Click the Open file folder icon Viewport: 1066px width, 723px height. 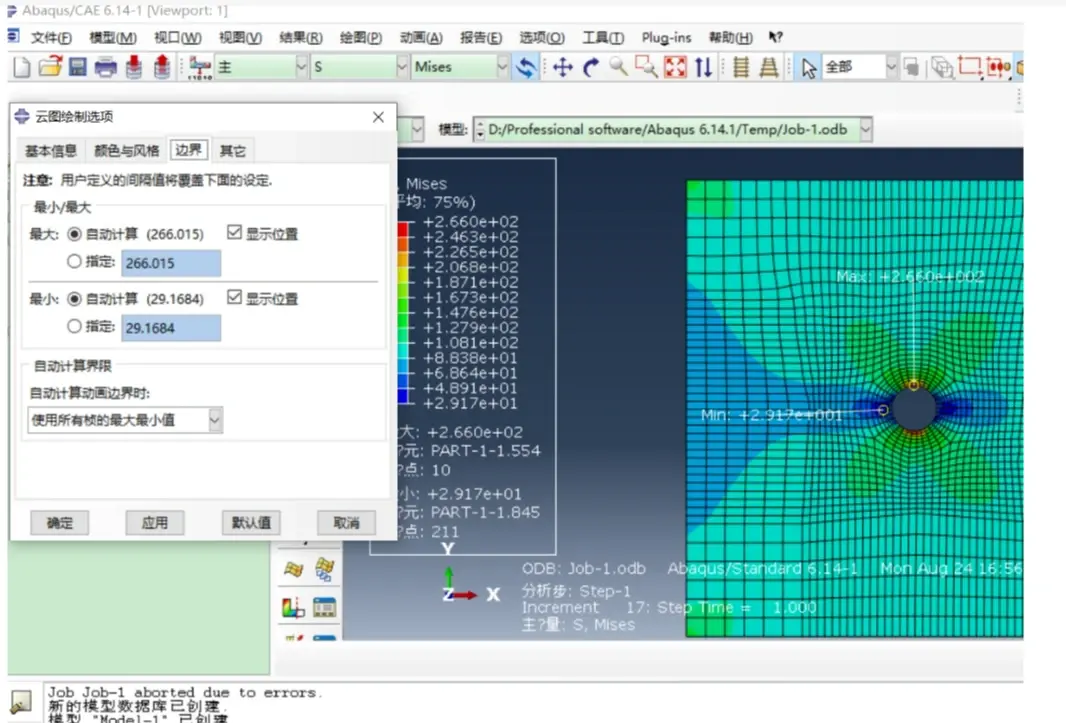50,67
